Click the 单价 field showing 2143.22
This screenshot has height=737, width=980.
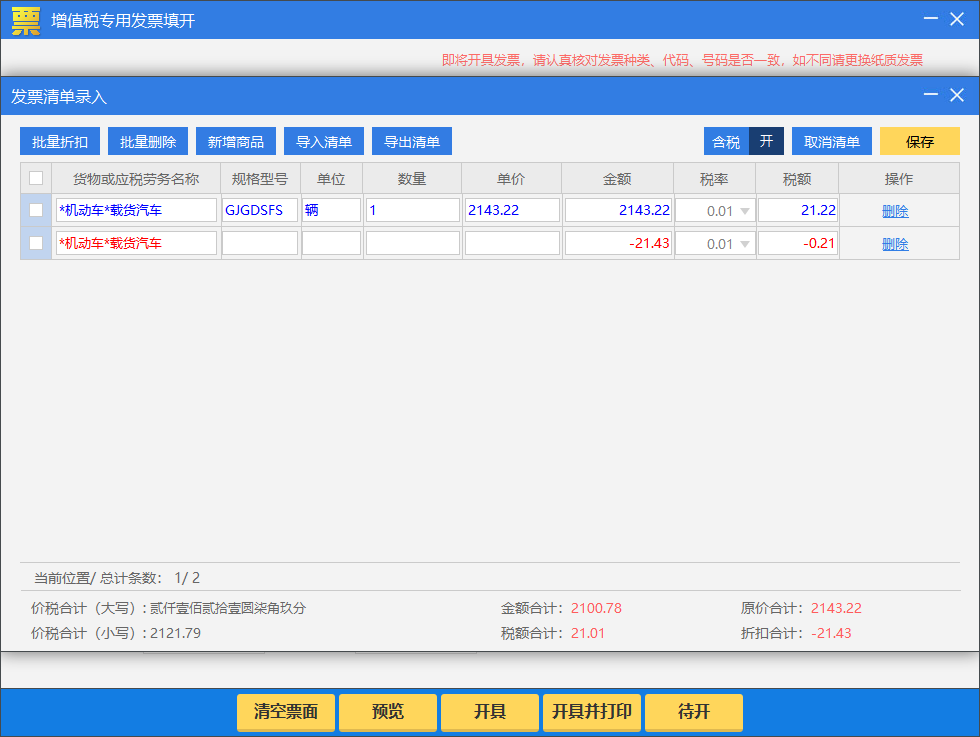[512, 210]
